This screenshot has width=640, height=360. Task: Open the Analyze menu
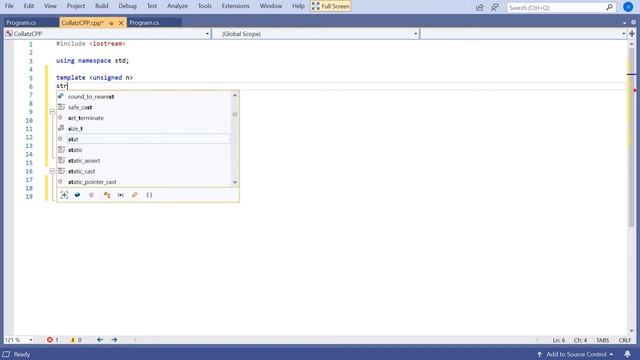tap(177, 6)
